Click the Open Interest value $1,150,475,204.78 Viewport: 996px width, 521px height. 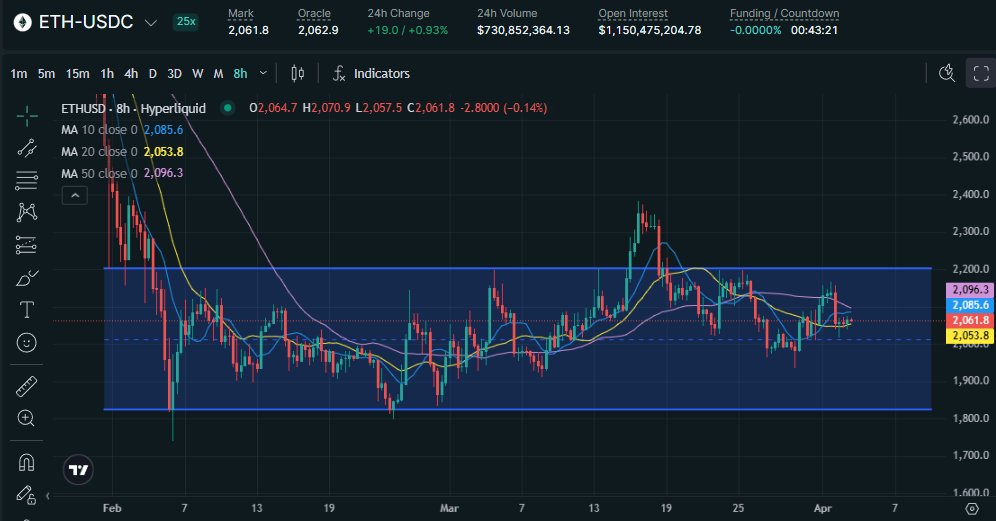pos(649,30)
